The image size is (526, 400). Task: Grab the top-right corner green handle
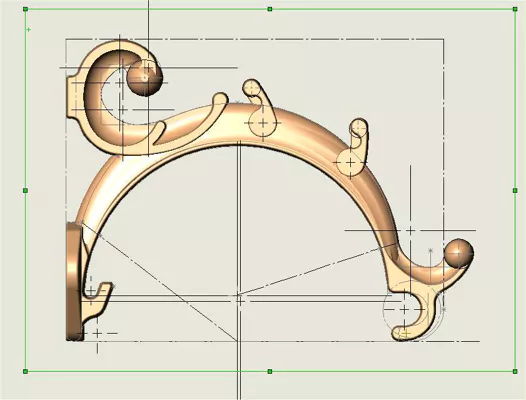515,9
